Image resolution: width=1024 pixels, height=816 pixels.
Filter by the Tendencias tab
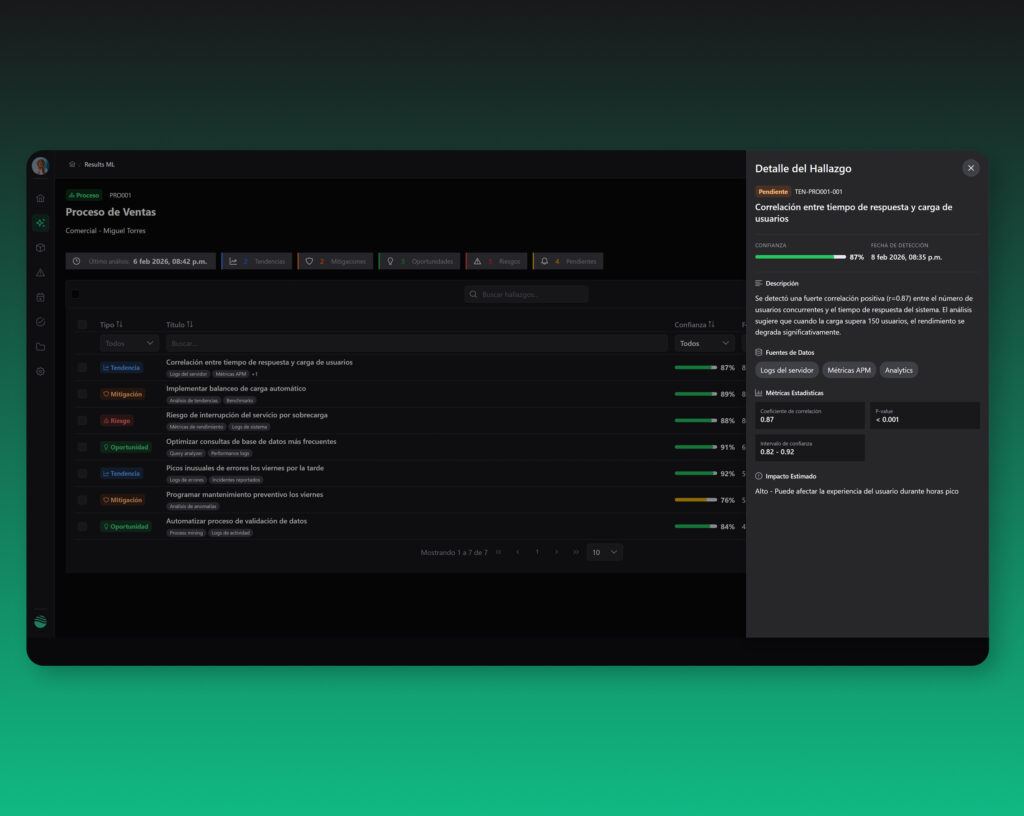[x=257, y=261]
